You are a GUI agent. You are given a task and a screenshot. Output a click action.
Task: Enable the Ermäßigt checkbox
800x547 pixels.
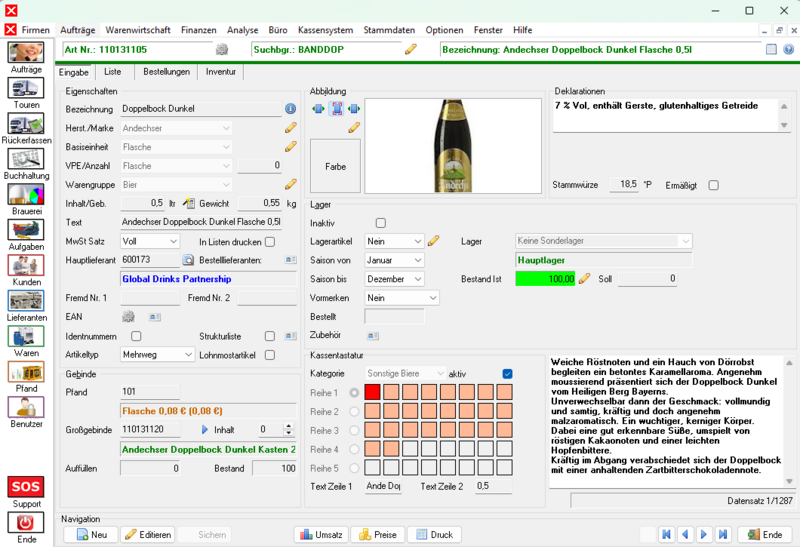coord(713,185)
